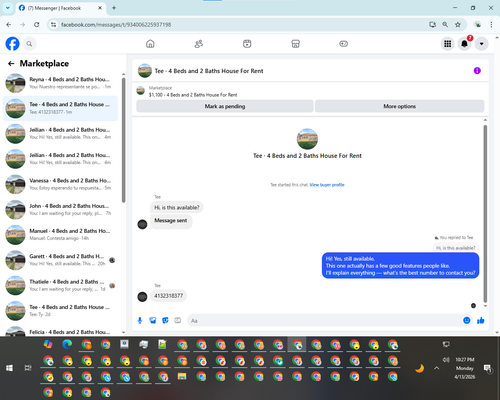
Task: Attach a photo with the image icon
Action: coord(153,320)
